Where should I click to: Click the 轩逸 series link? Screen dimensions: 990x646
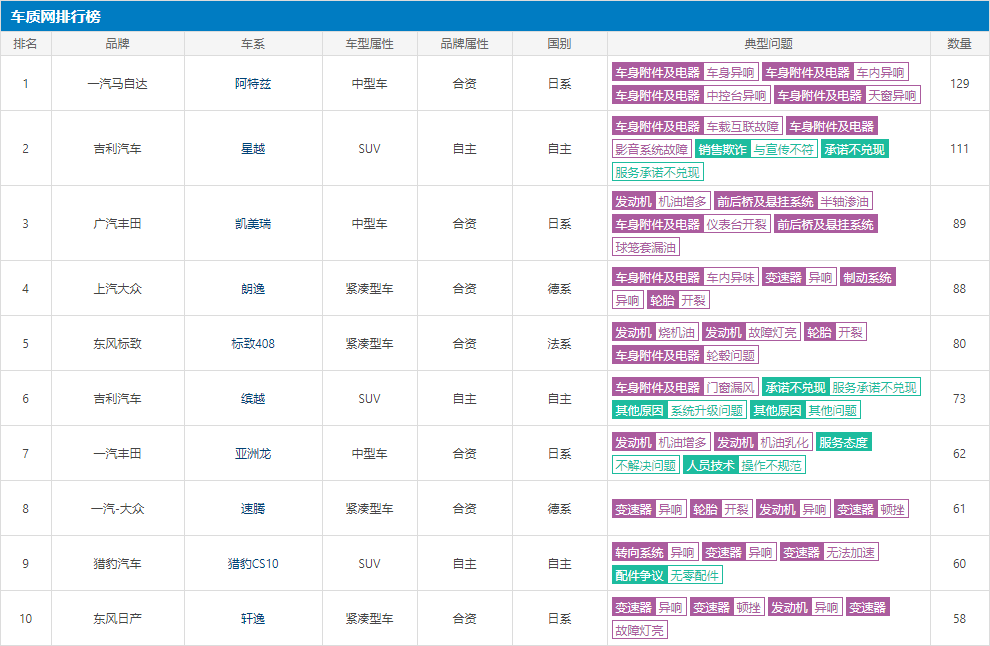pos(253,619)
